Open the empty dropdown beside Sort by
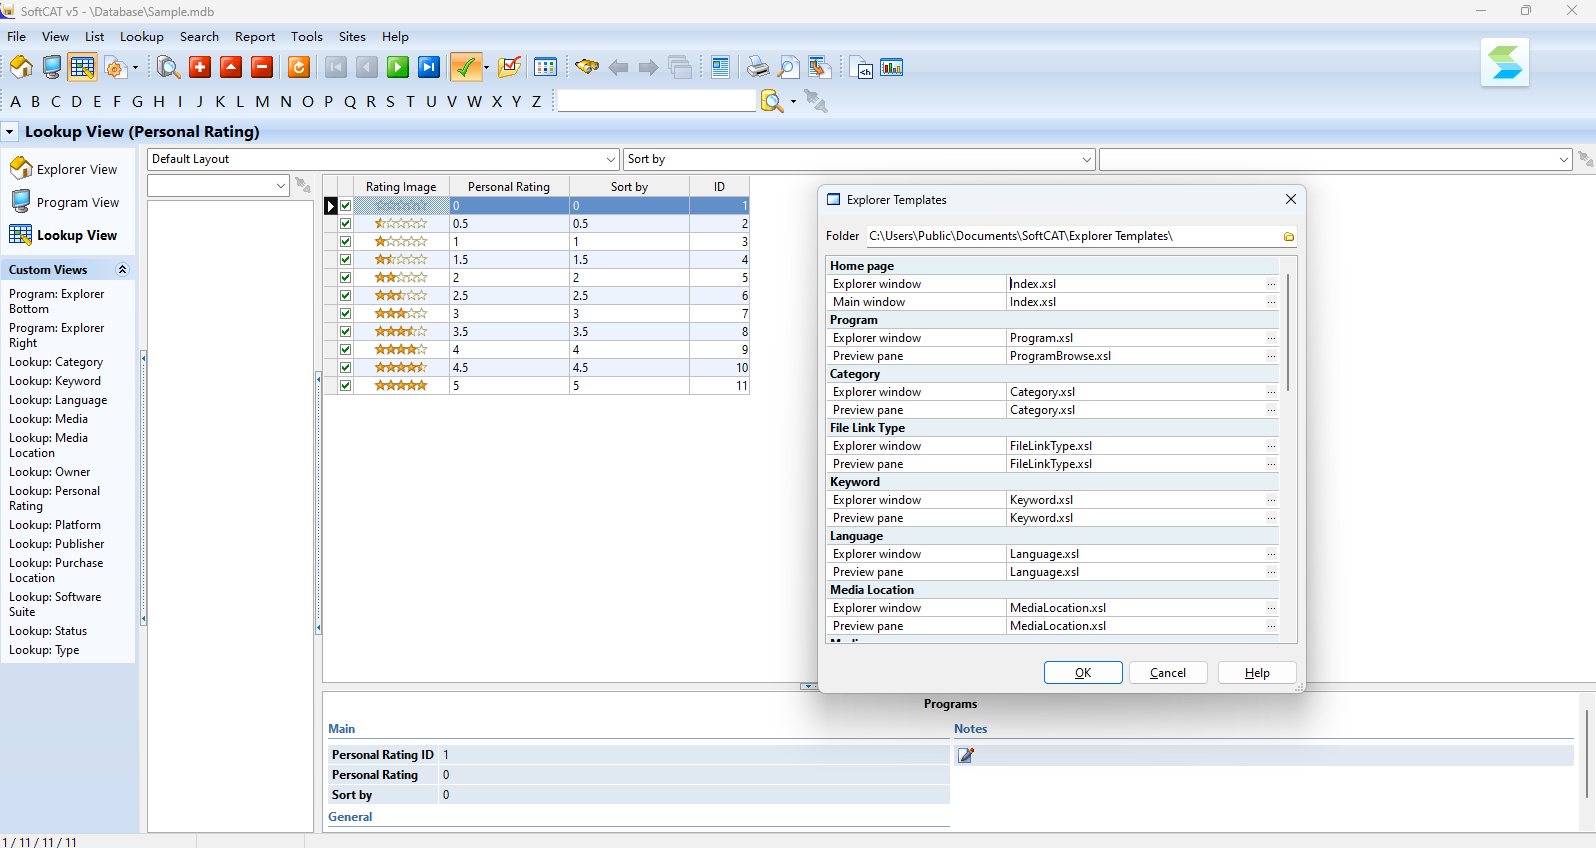The image size is (1596, 848). (x=1564, y=159)
